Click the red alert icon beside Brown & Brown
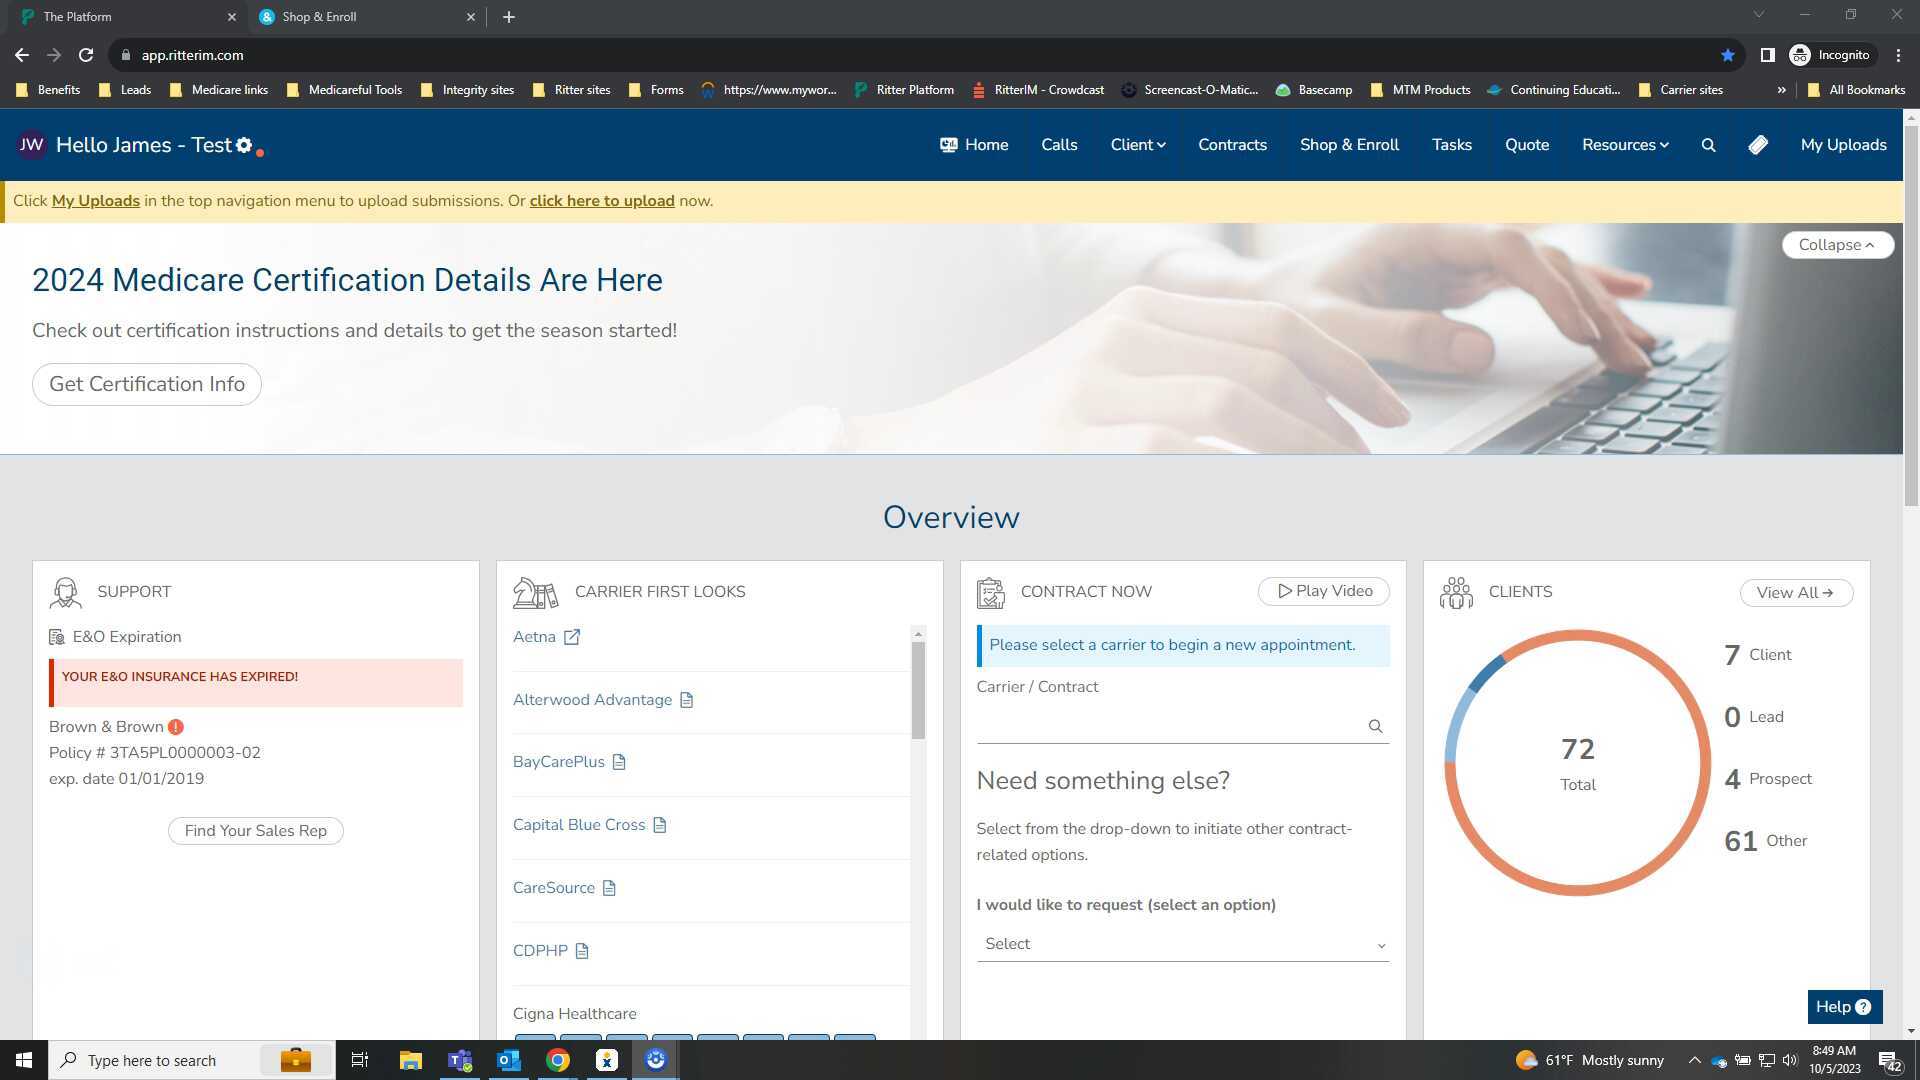The image size is (1920, 1080). (176, 727)
